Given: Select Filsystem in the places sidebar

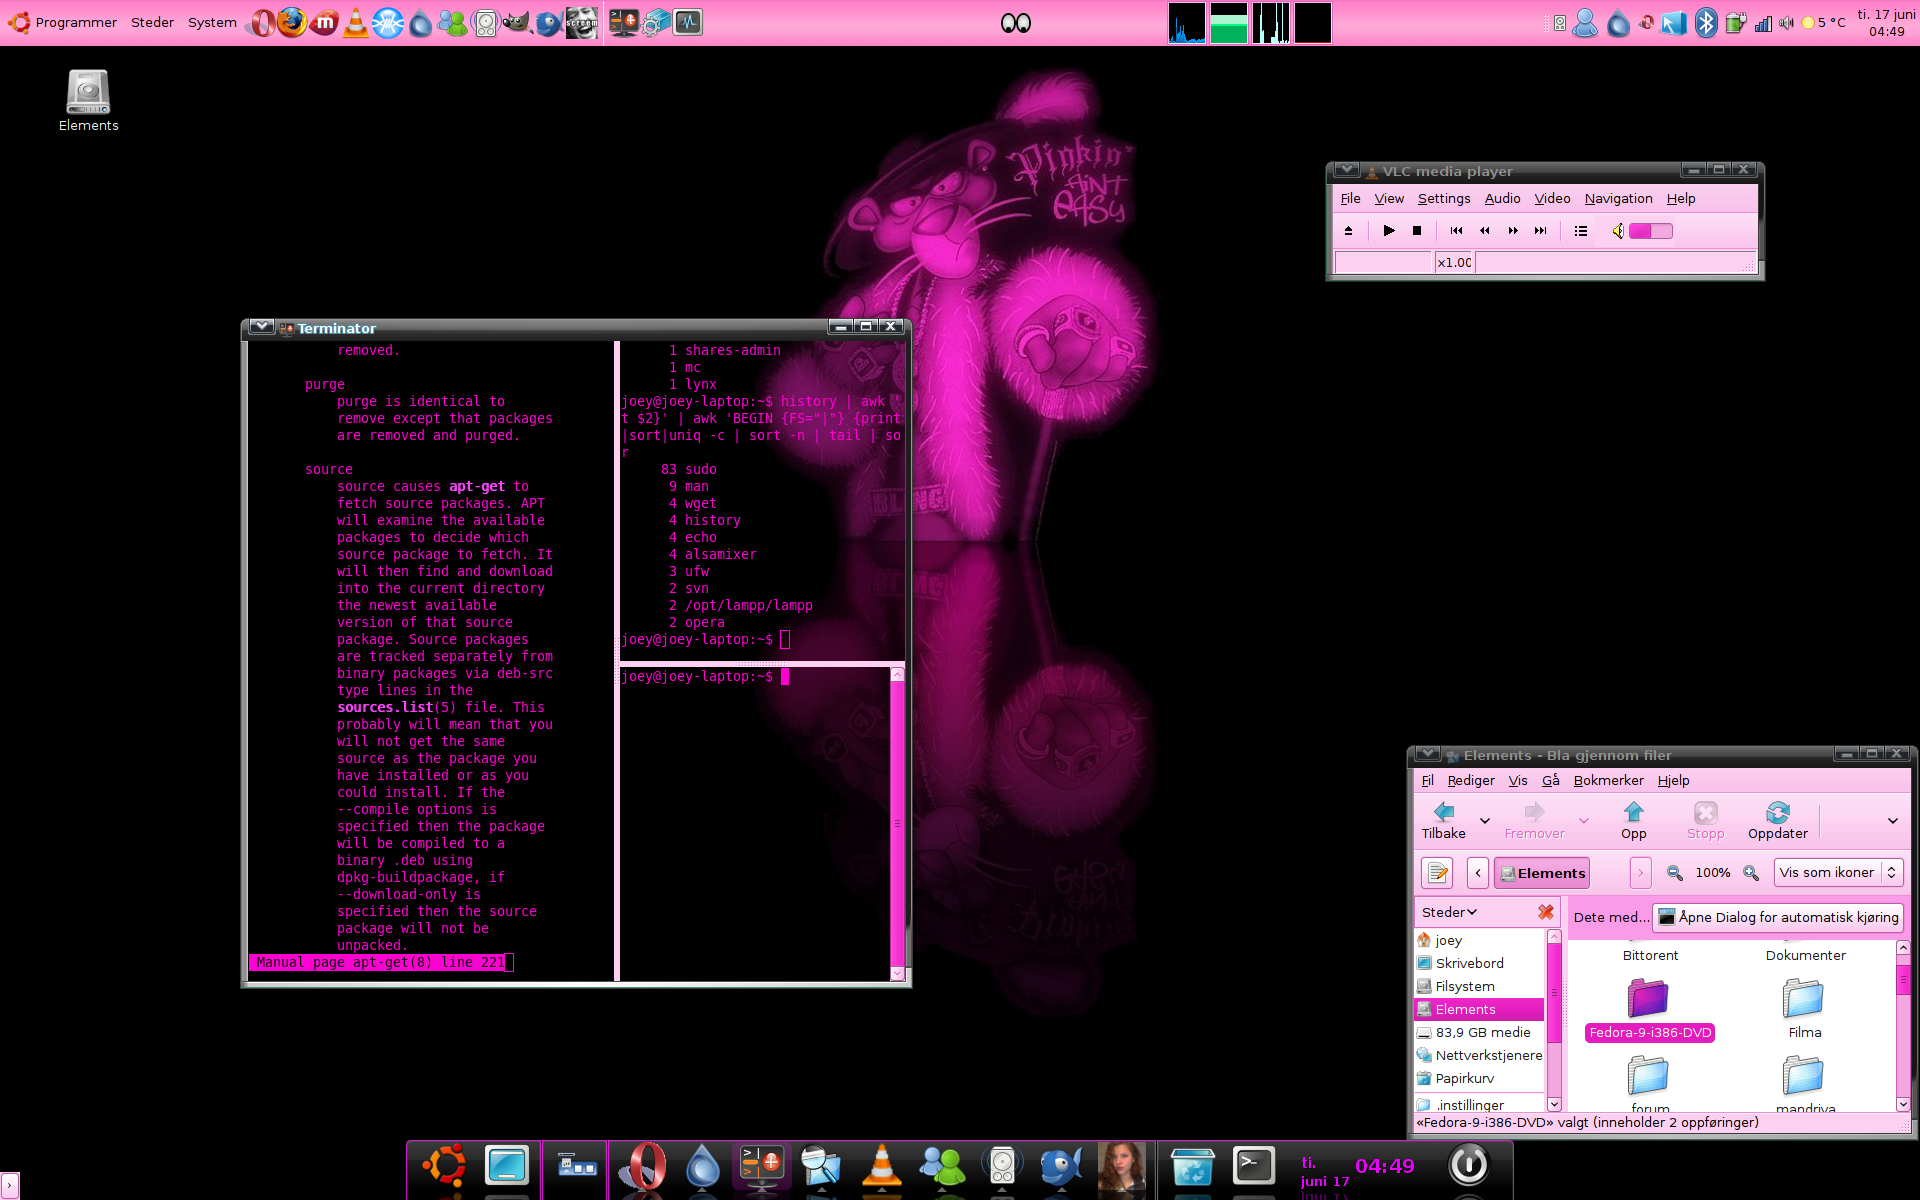Looking at the screenshot, I should 1480,987.
